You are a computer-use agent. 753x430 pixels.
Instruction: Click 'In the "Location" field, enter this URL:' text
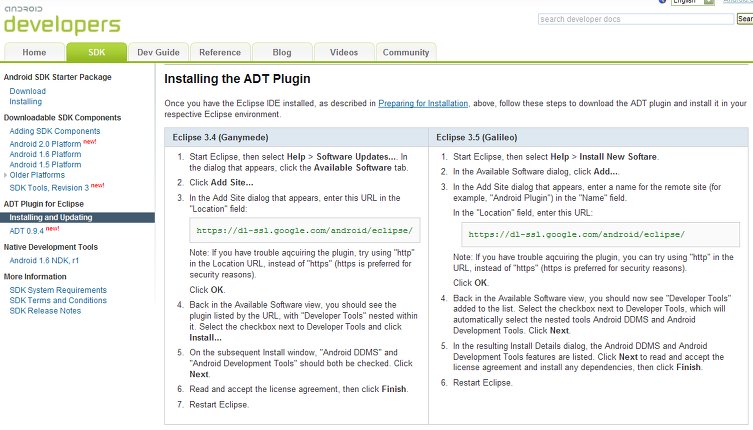(523, 213)
